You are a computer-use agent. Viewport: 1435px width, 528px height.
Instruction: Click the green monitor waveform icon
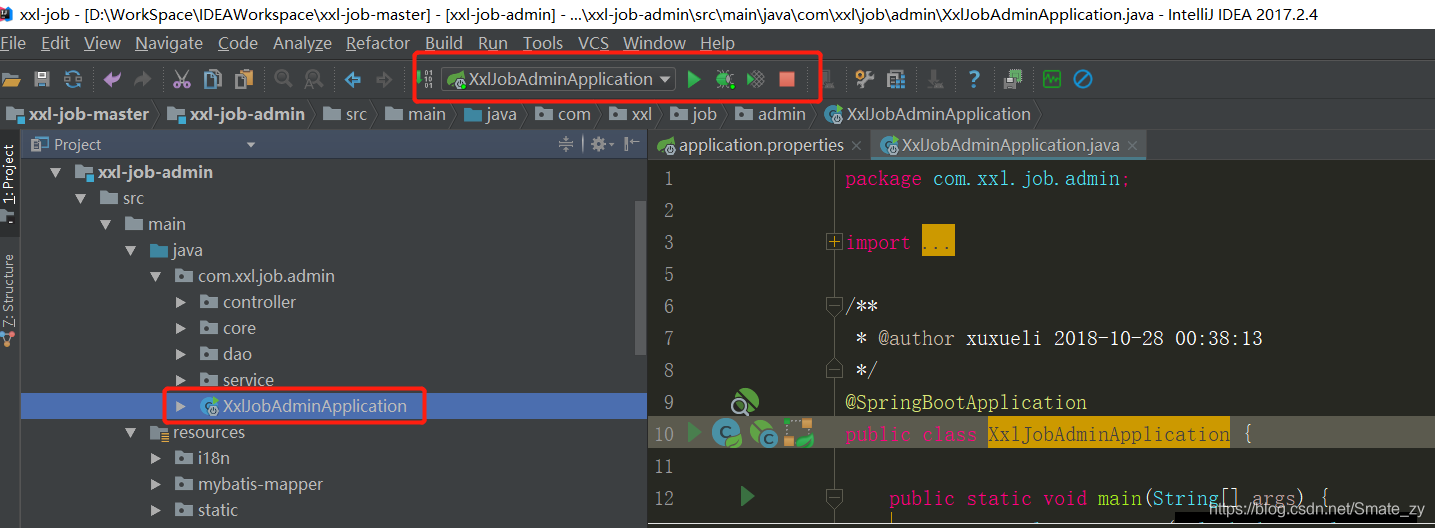(1051, 79)
